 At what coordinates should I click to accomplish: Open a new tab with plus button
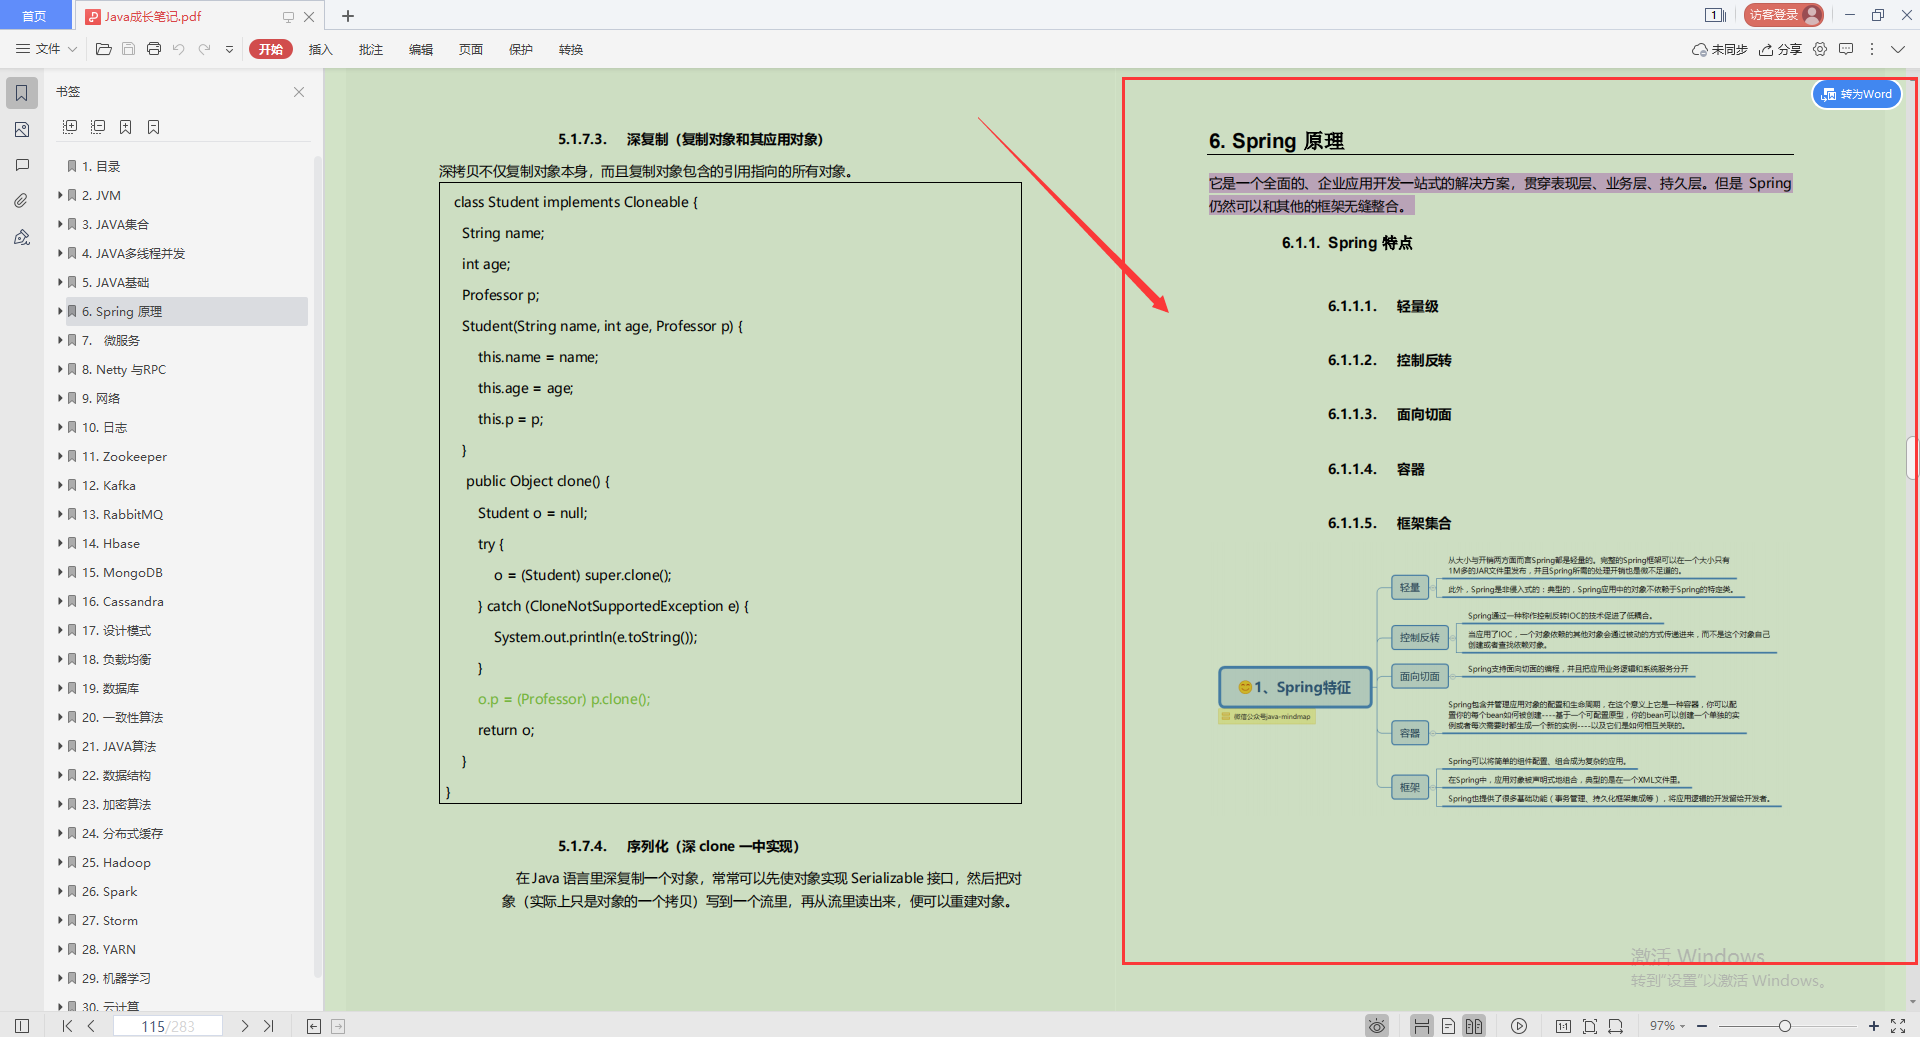coord(348,16)
